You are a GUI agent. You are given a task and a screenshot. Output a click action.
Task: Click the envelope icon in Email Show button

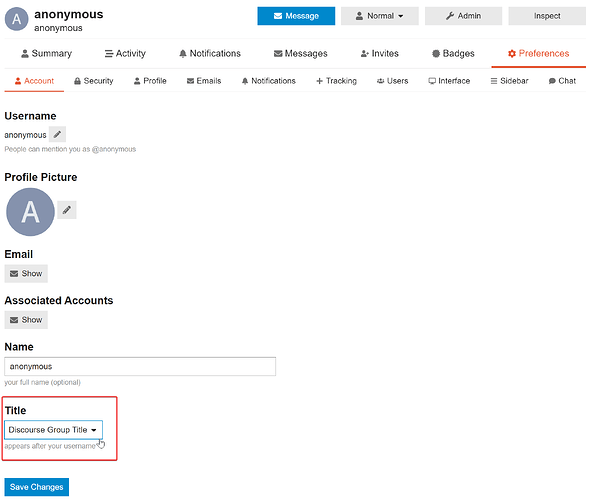14,273
